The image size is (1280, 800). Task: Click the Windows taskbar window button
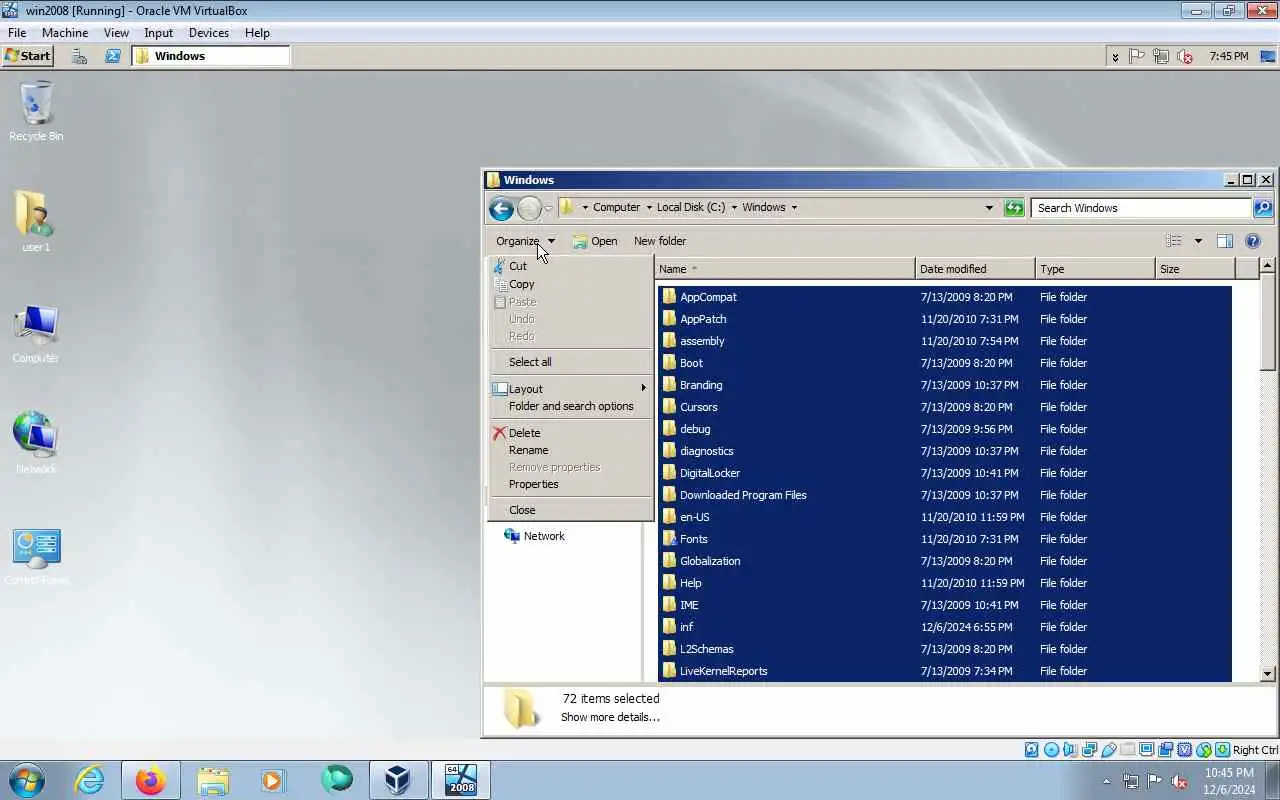tap(210, 56)
